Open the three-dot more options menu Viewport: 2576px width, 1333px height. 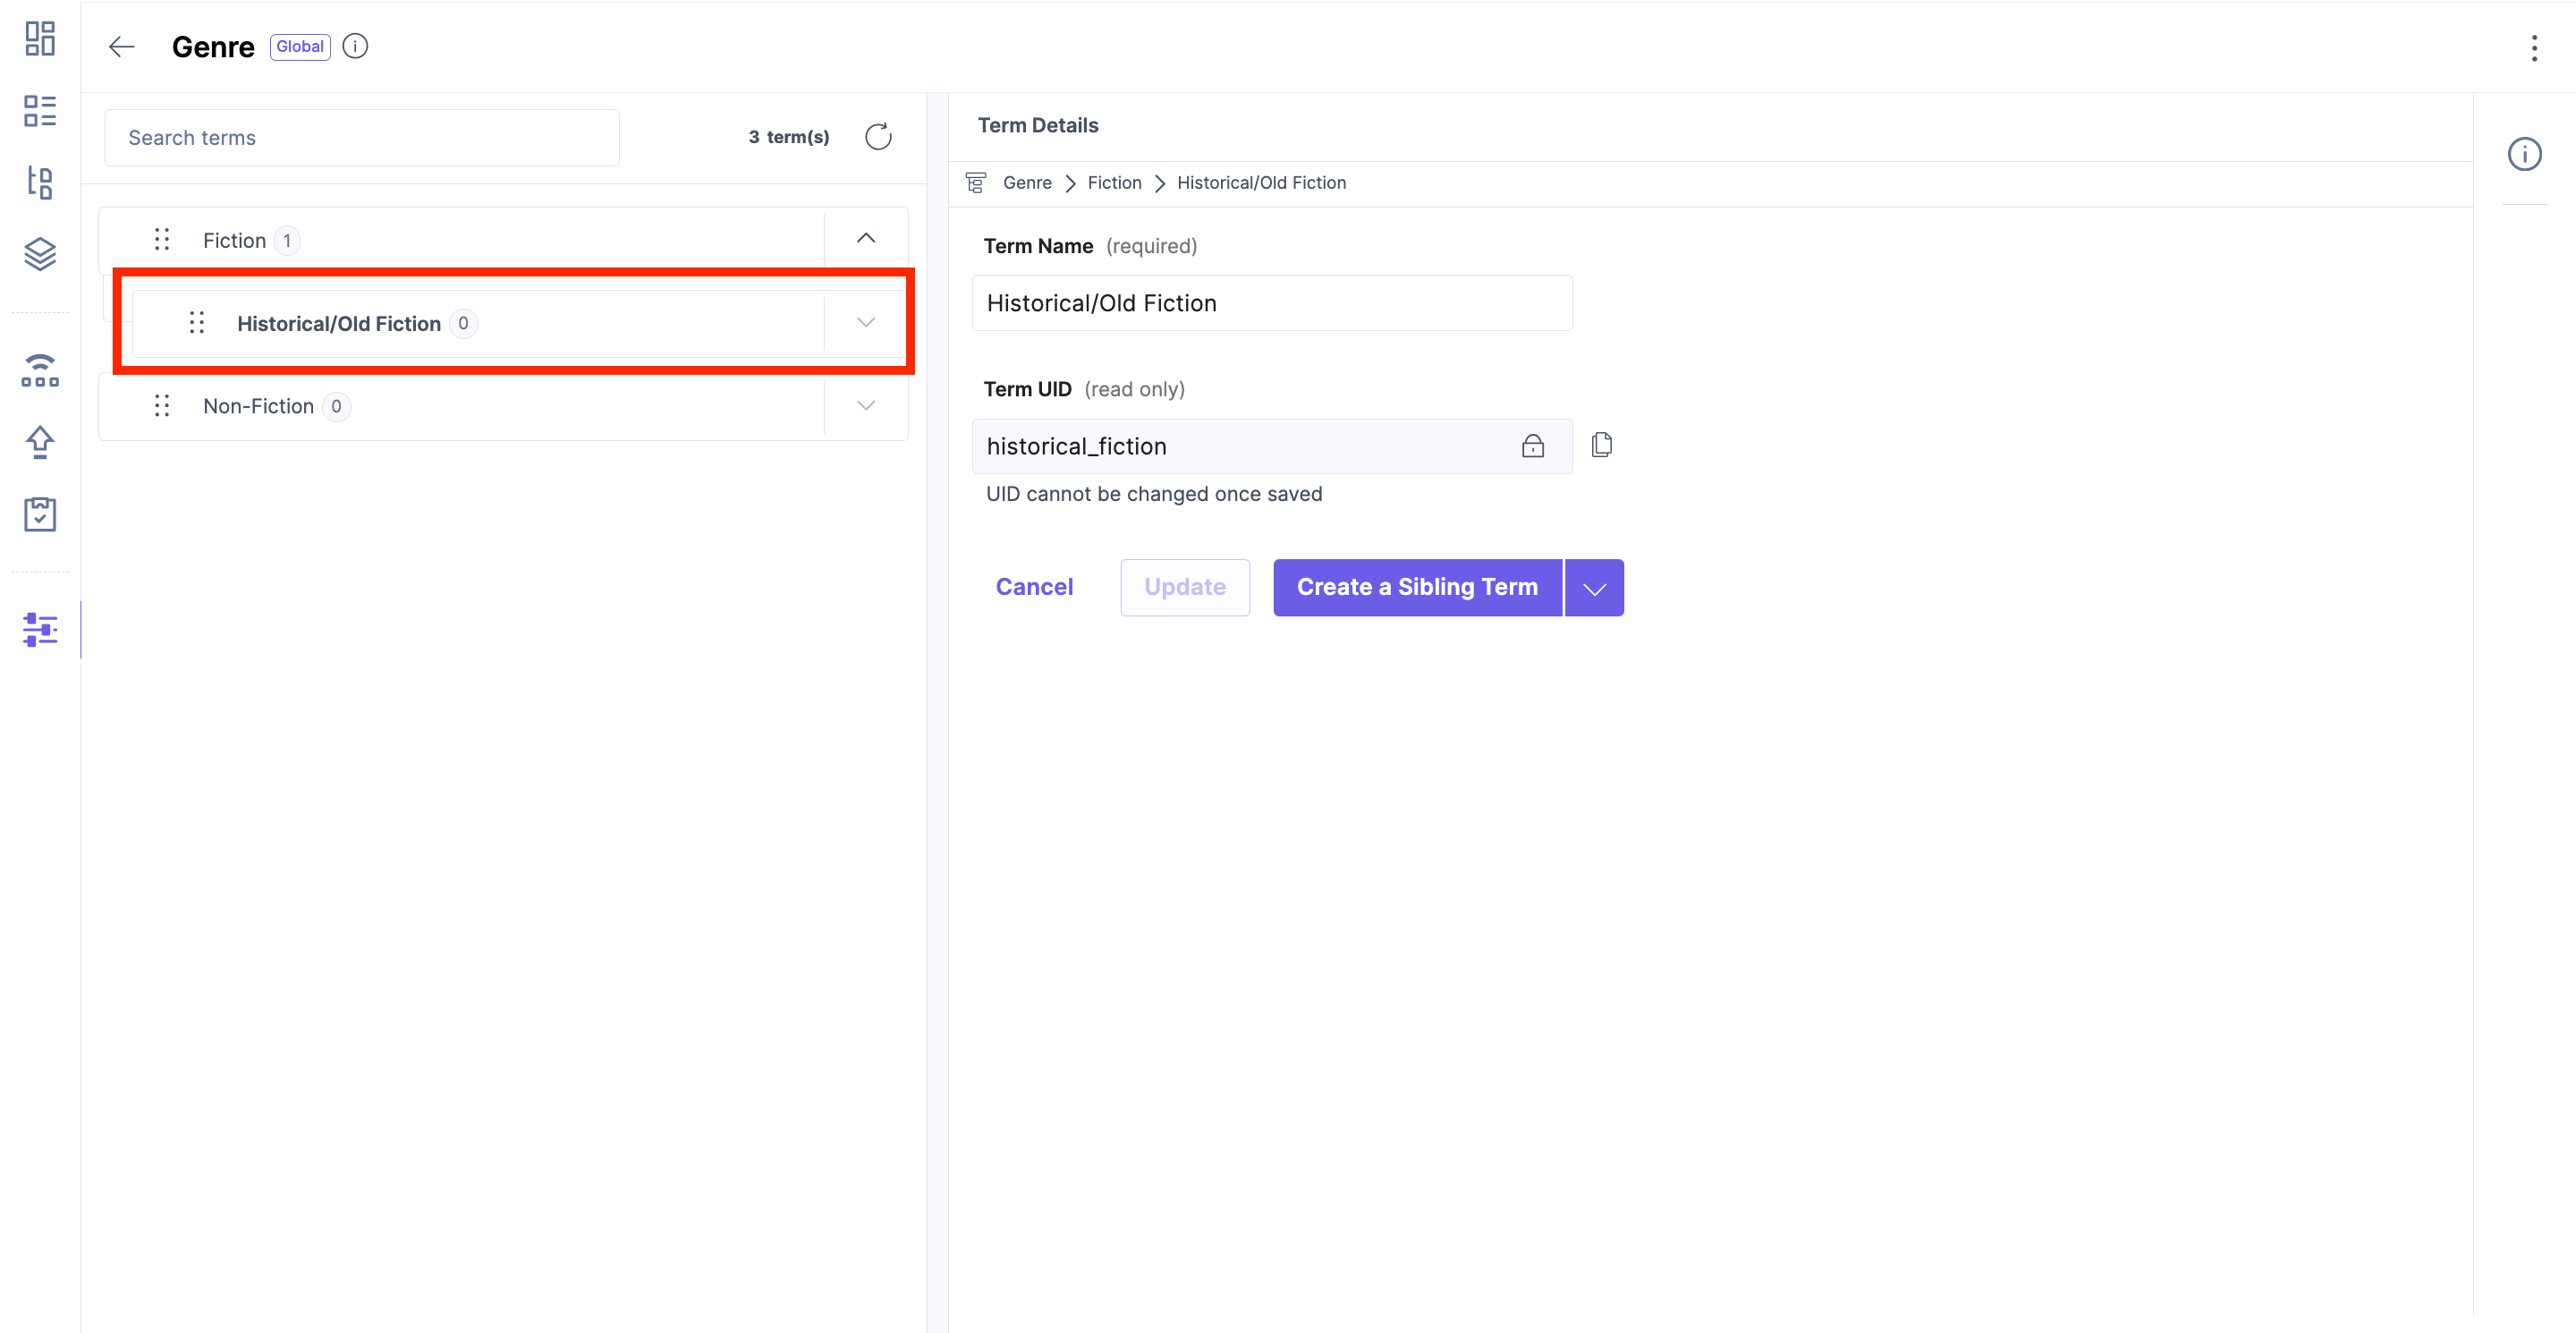pyautogui.click(x=2533, y=48)
